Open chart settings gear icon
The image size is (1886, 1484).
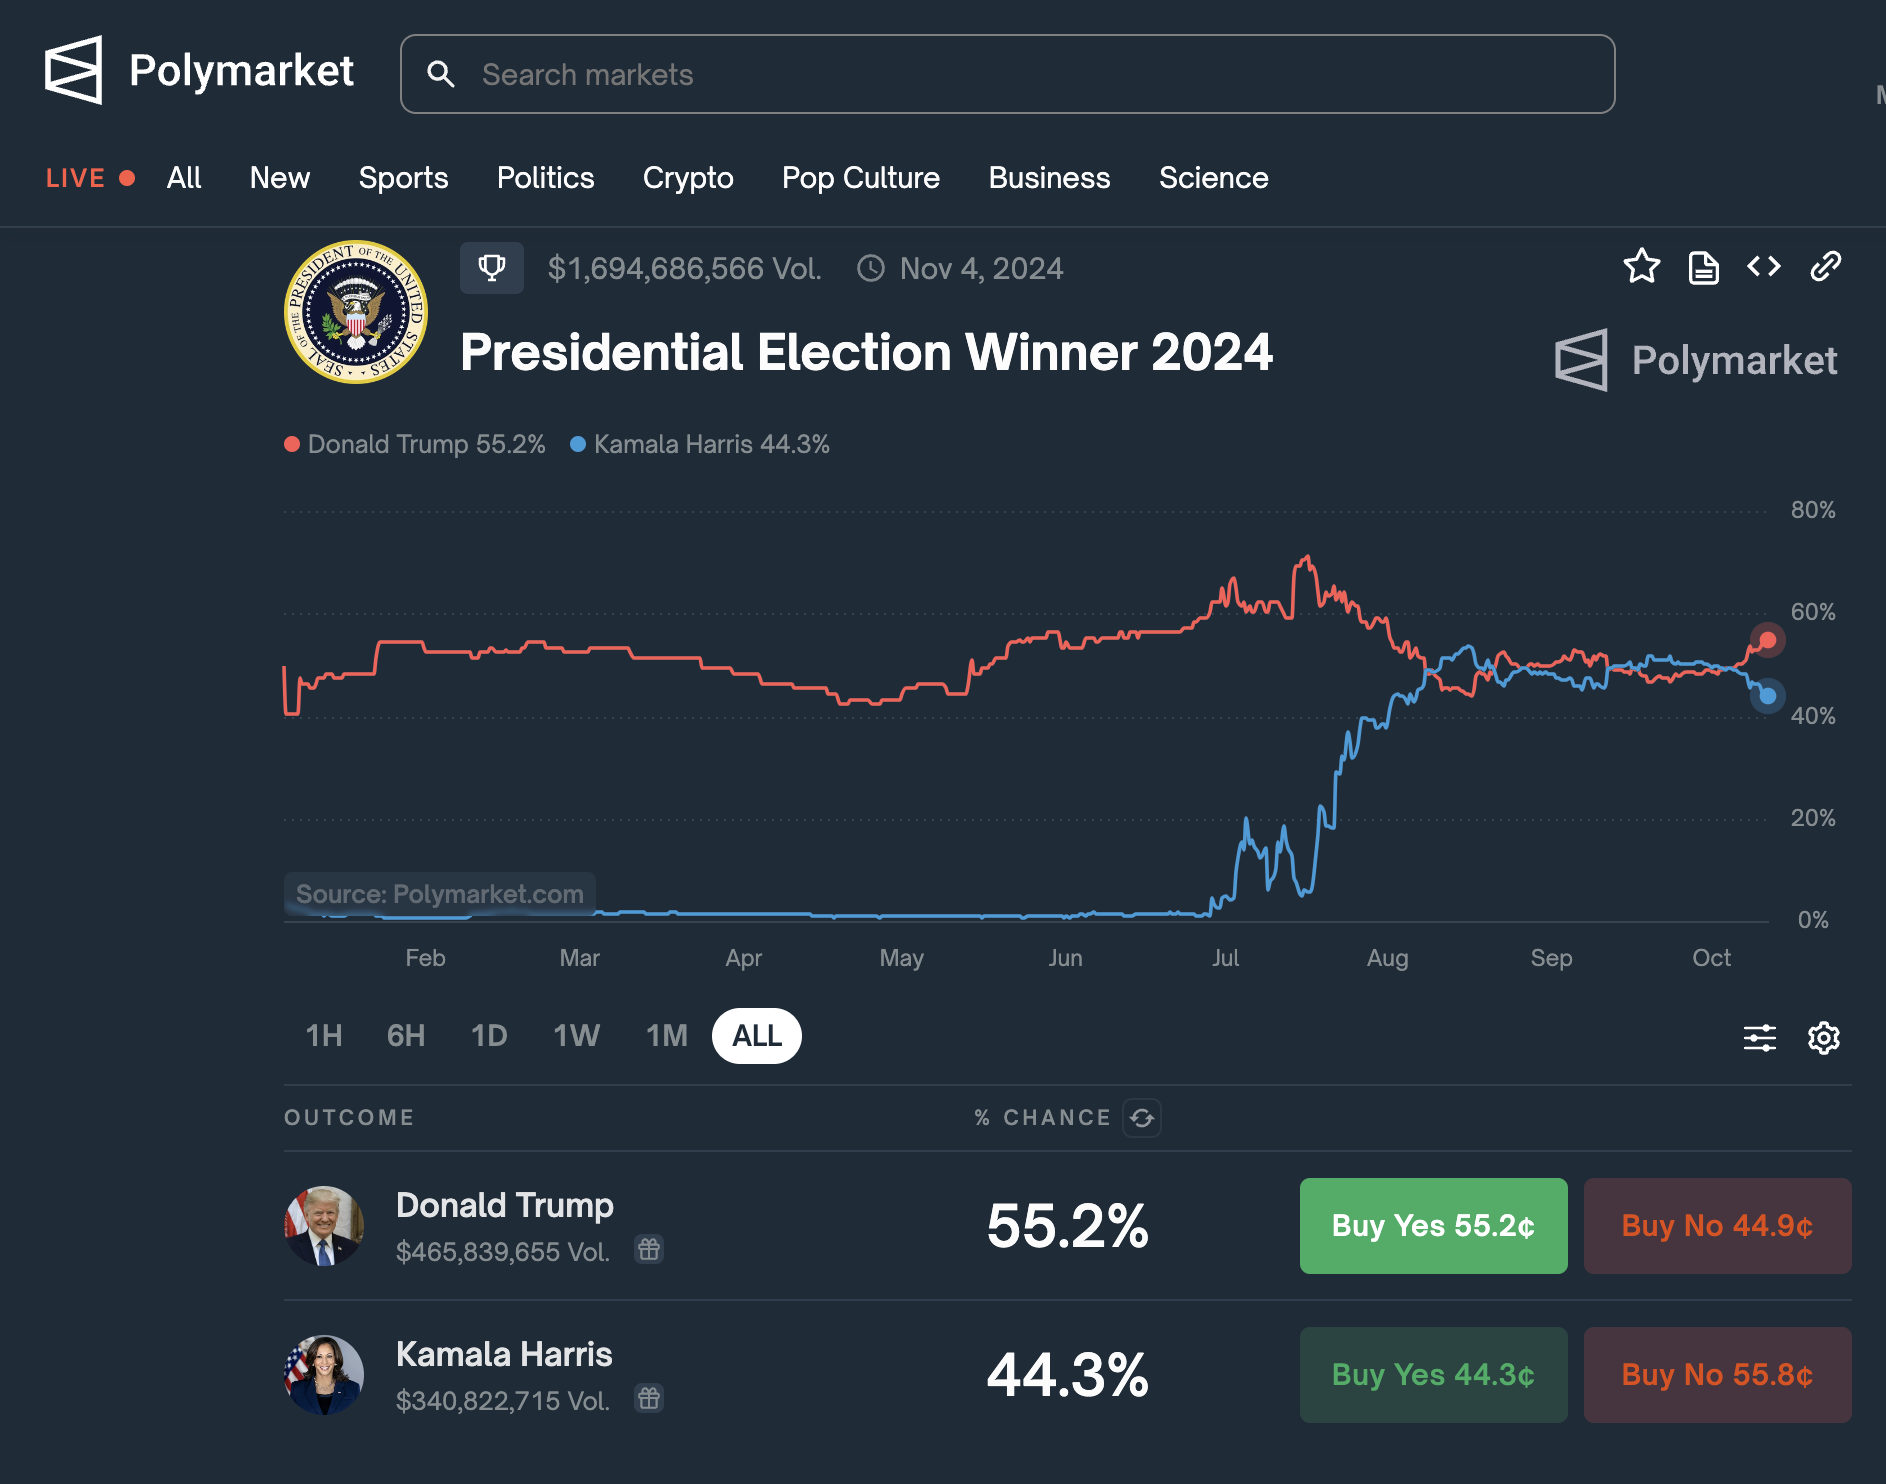[x=1824, y=1038]
